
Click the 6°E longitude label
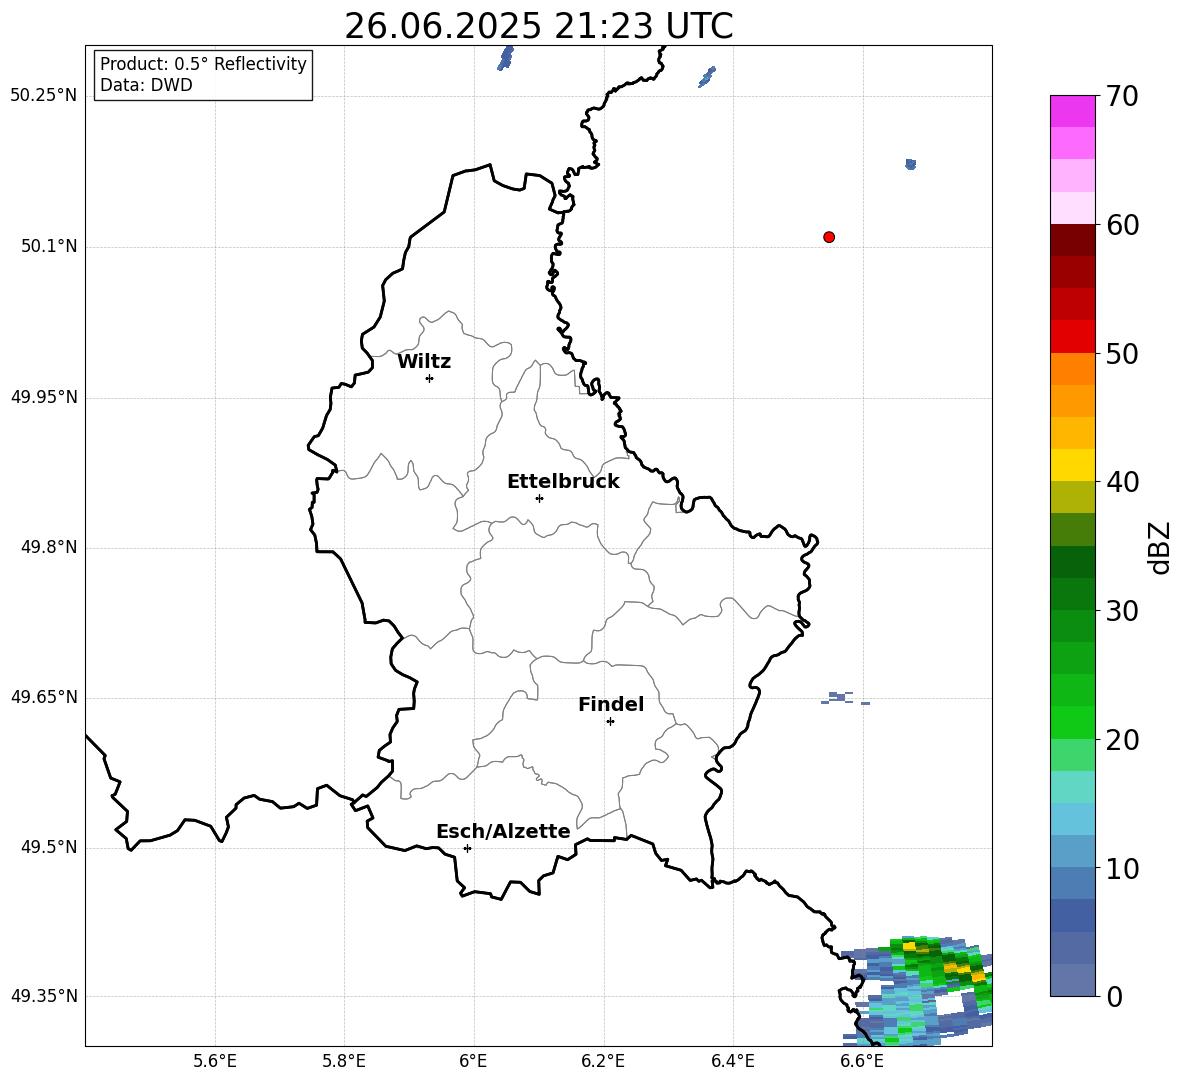473,1061
